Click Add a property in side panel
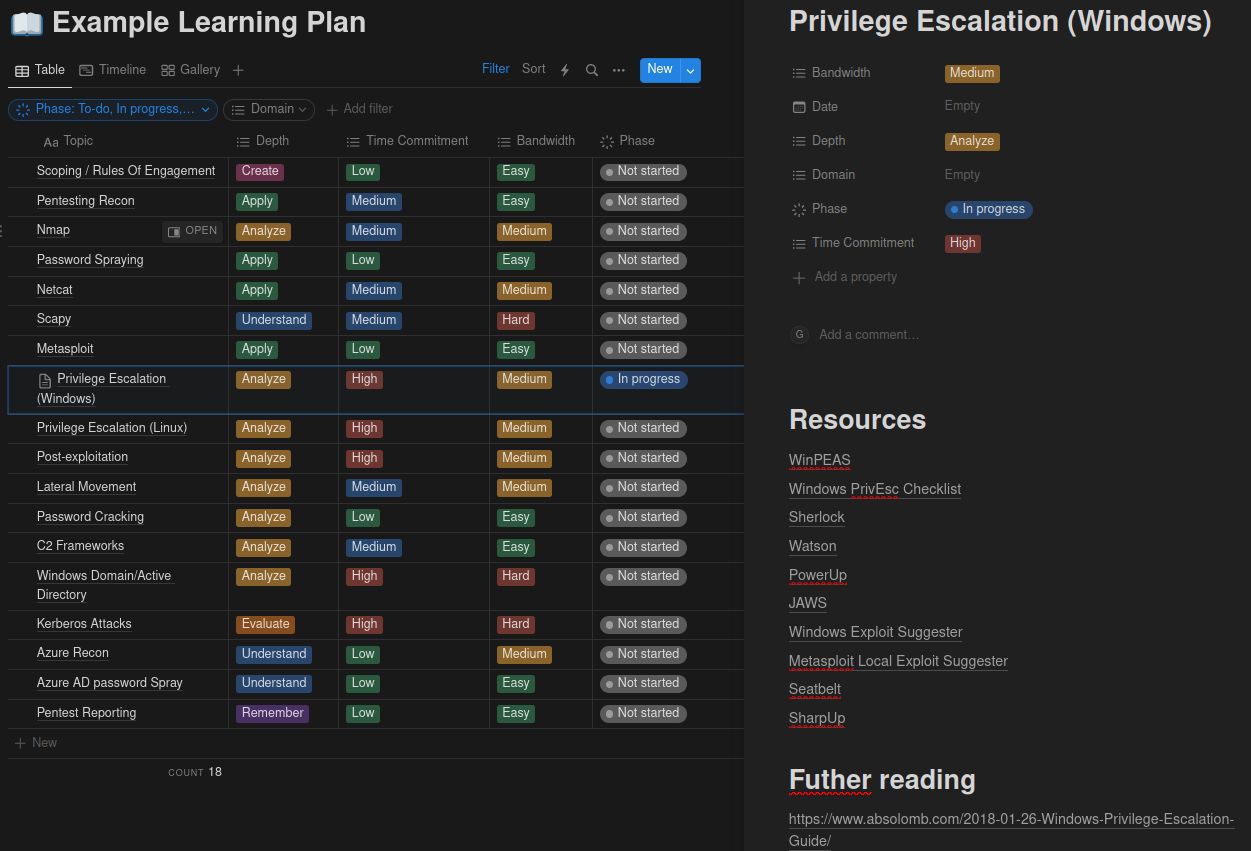 click(855, 277)
